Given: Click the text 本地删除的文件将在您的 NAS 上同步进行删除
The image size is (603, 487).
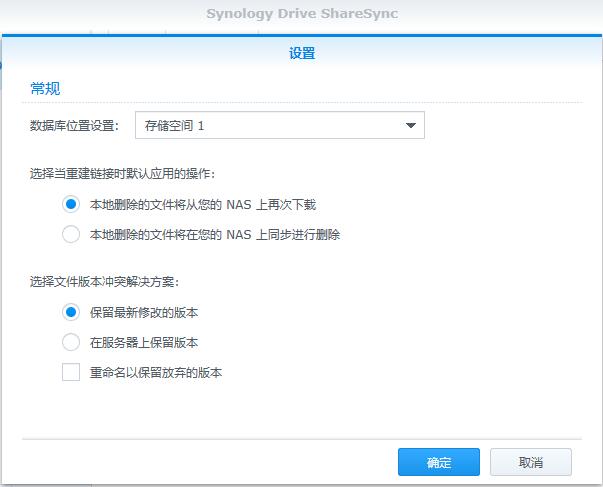Looking at the screenshot, I should 214,235.
